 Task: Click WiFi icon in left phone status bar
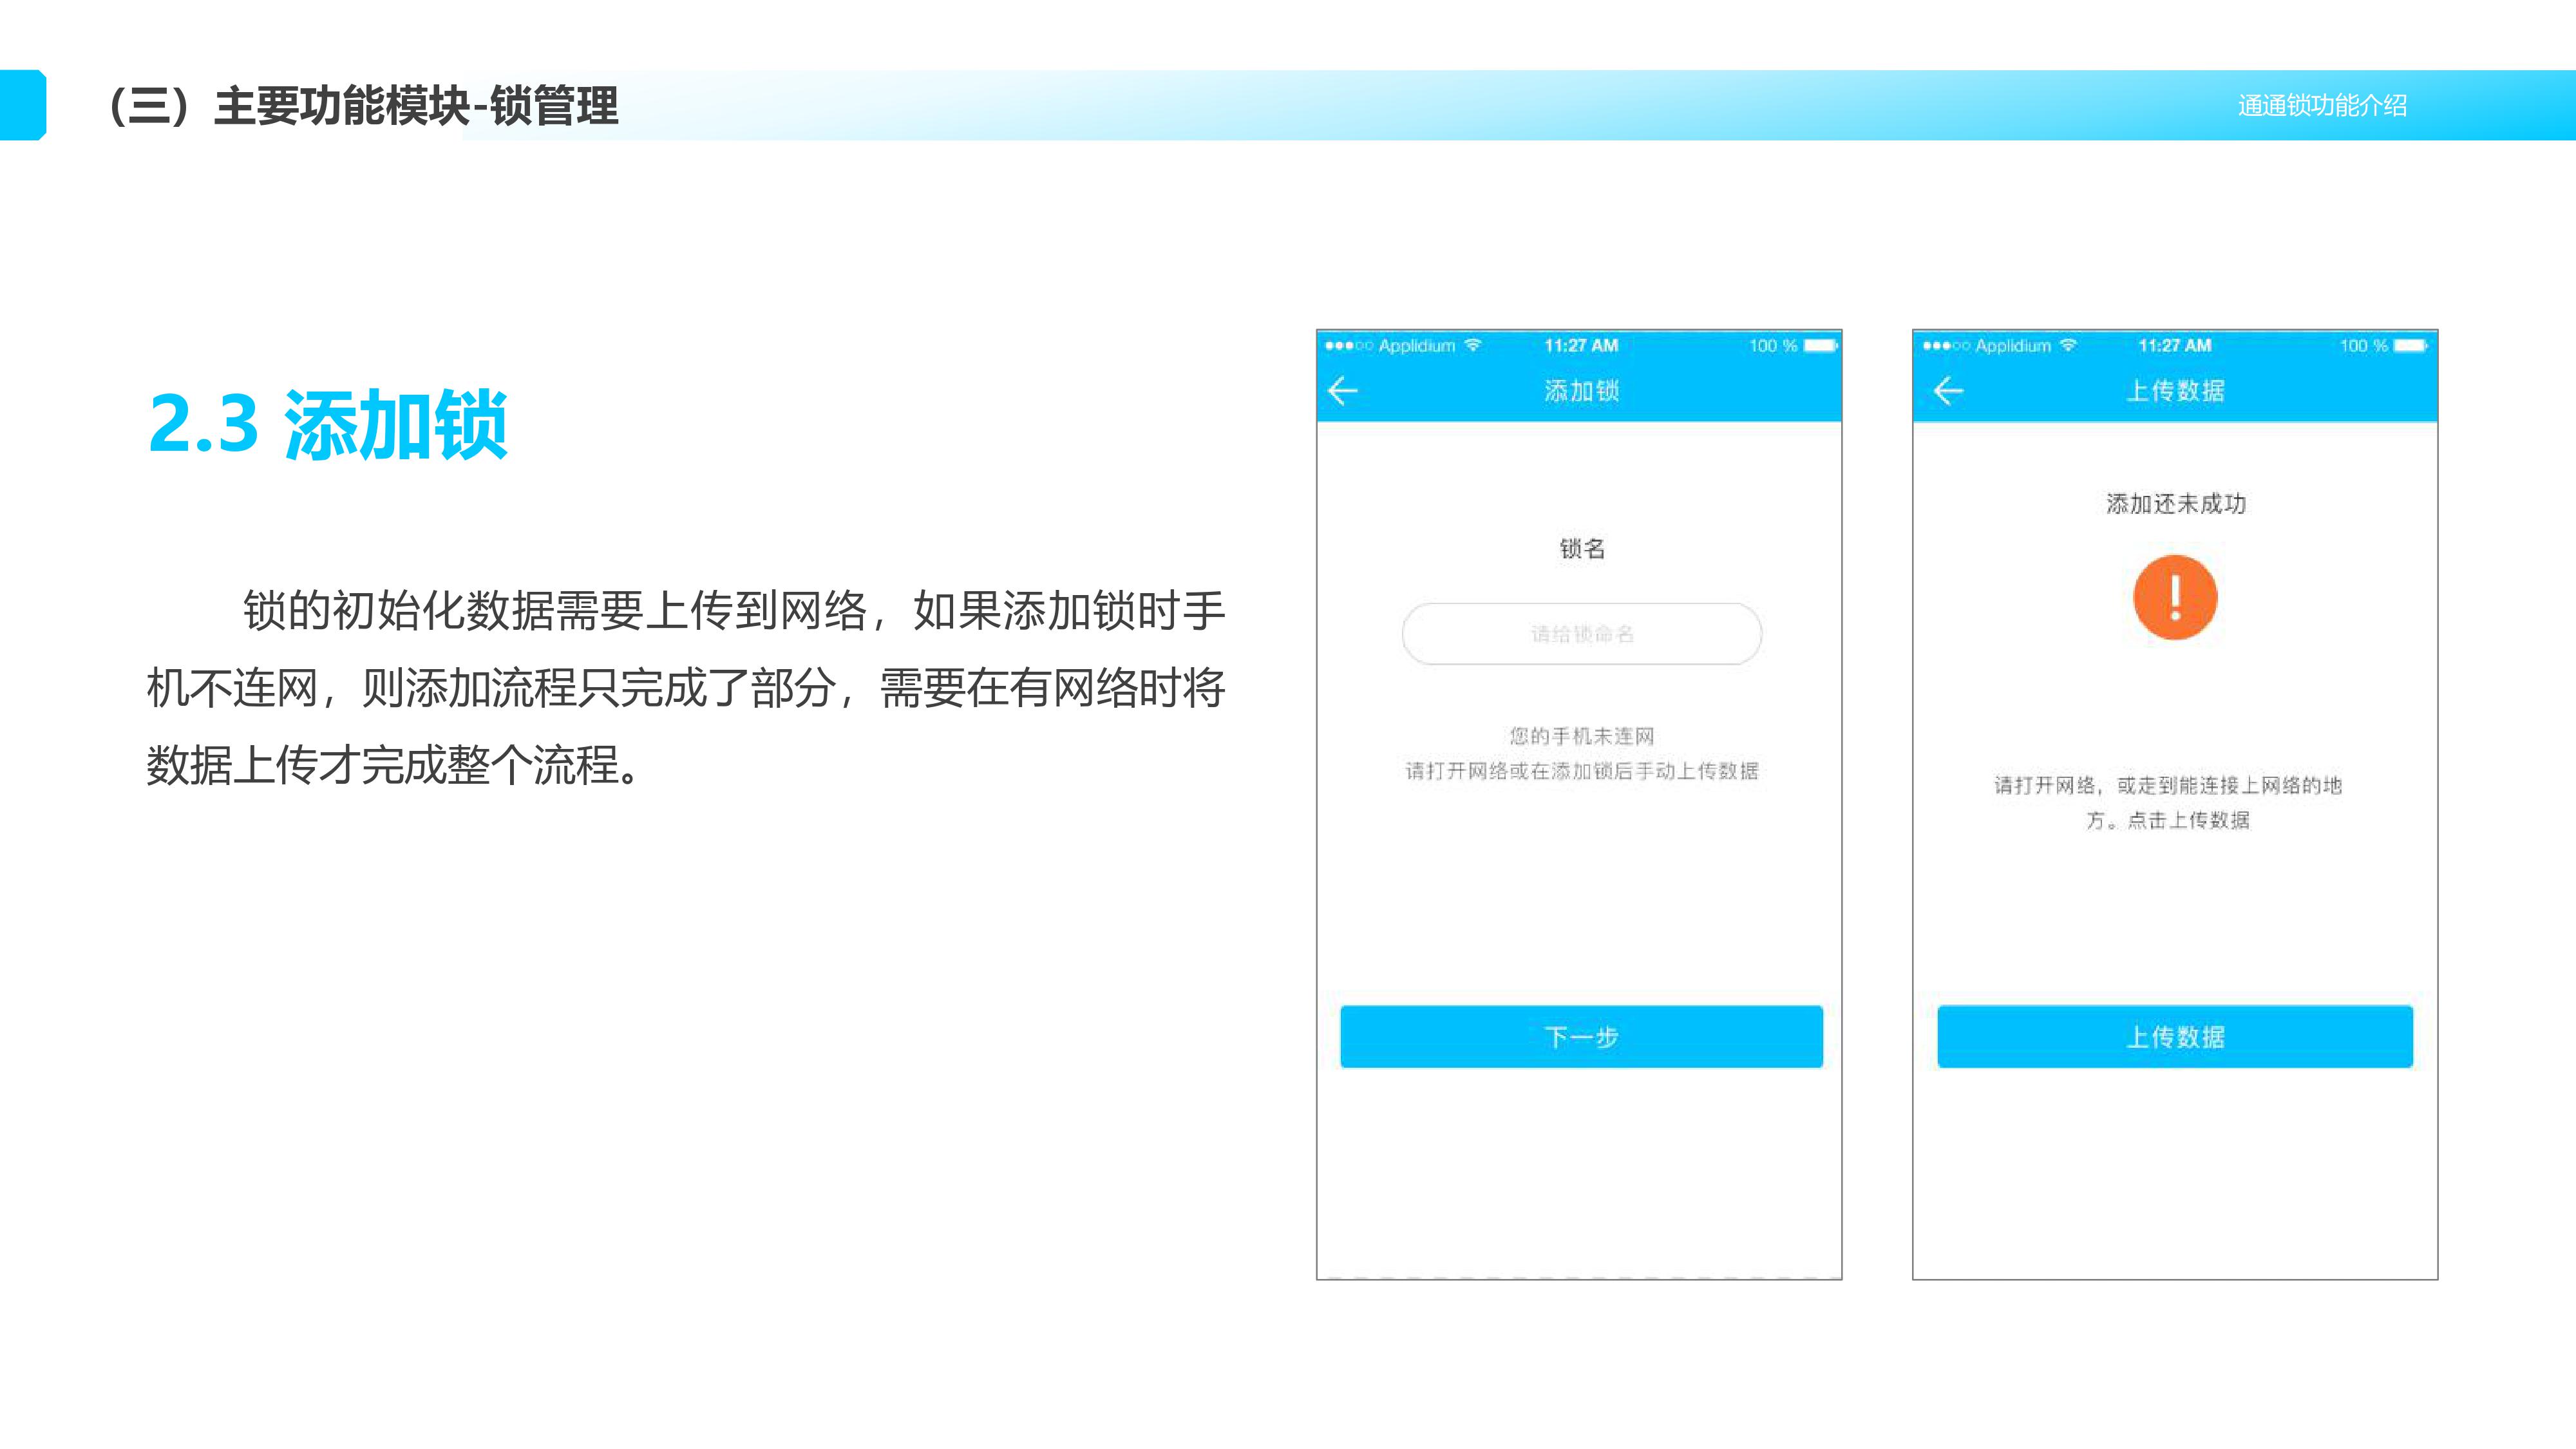[1473, 345]
